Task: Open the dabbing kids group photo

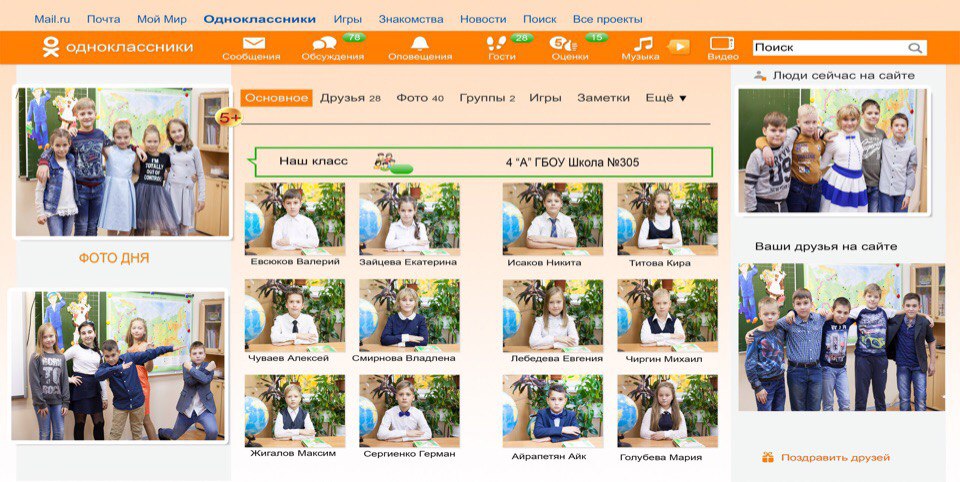Action: [x=118, y=366]
